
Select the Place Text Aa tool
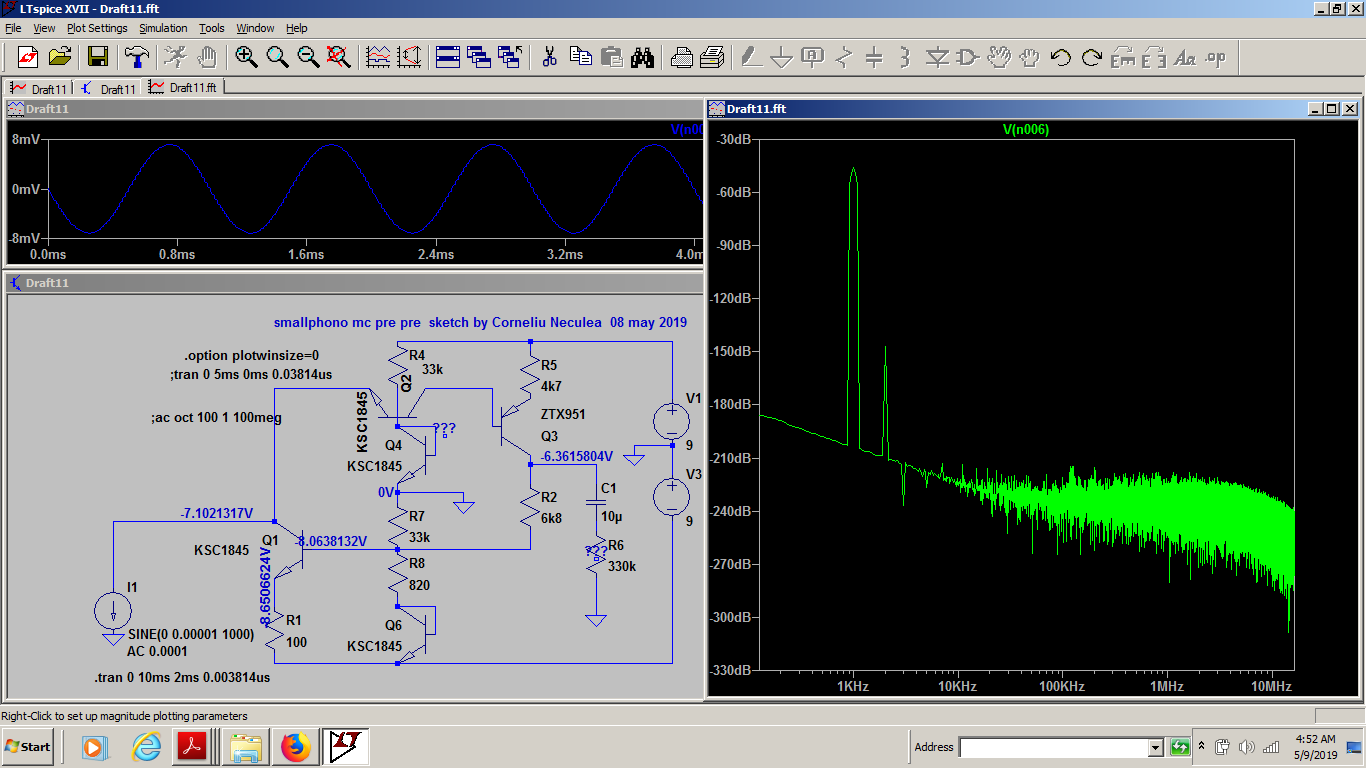point(1184,57)
